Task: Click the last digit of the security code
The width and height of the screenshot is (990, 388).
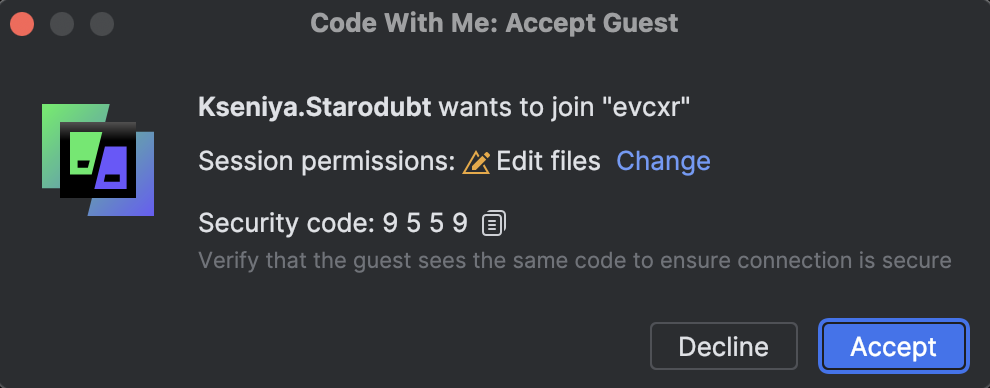Action: tap(460, 223)
